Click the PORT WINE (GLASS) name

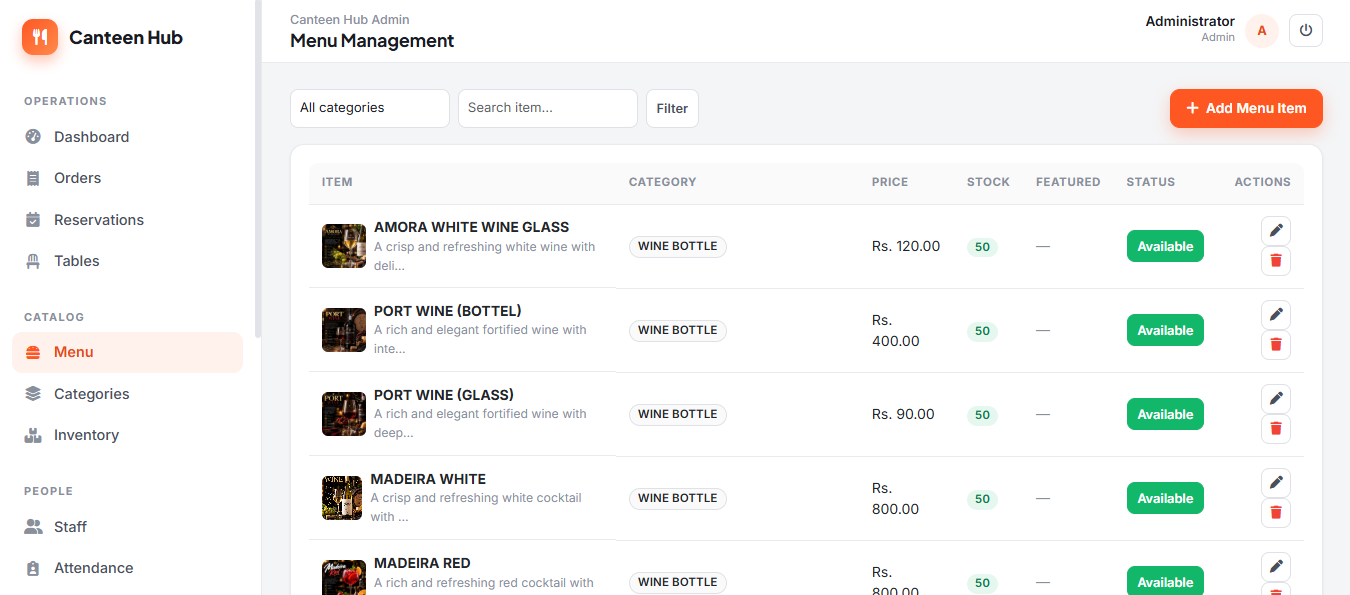click(444, 395)
